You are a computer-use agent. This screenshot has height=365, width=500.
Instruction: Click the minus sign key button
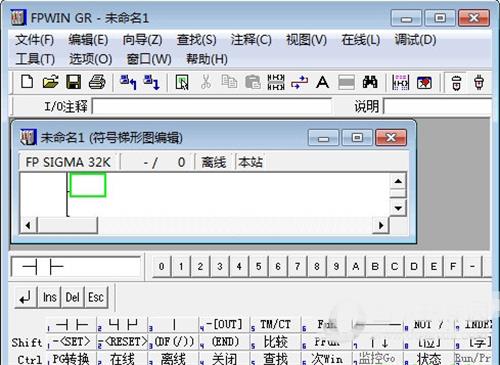tap(472, 266)
